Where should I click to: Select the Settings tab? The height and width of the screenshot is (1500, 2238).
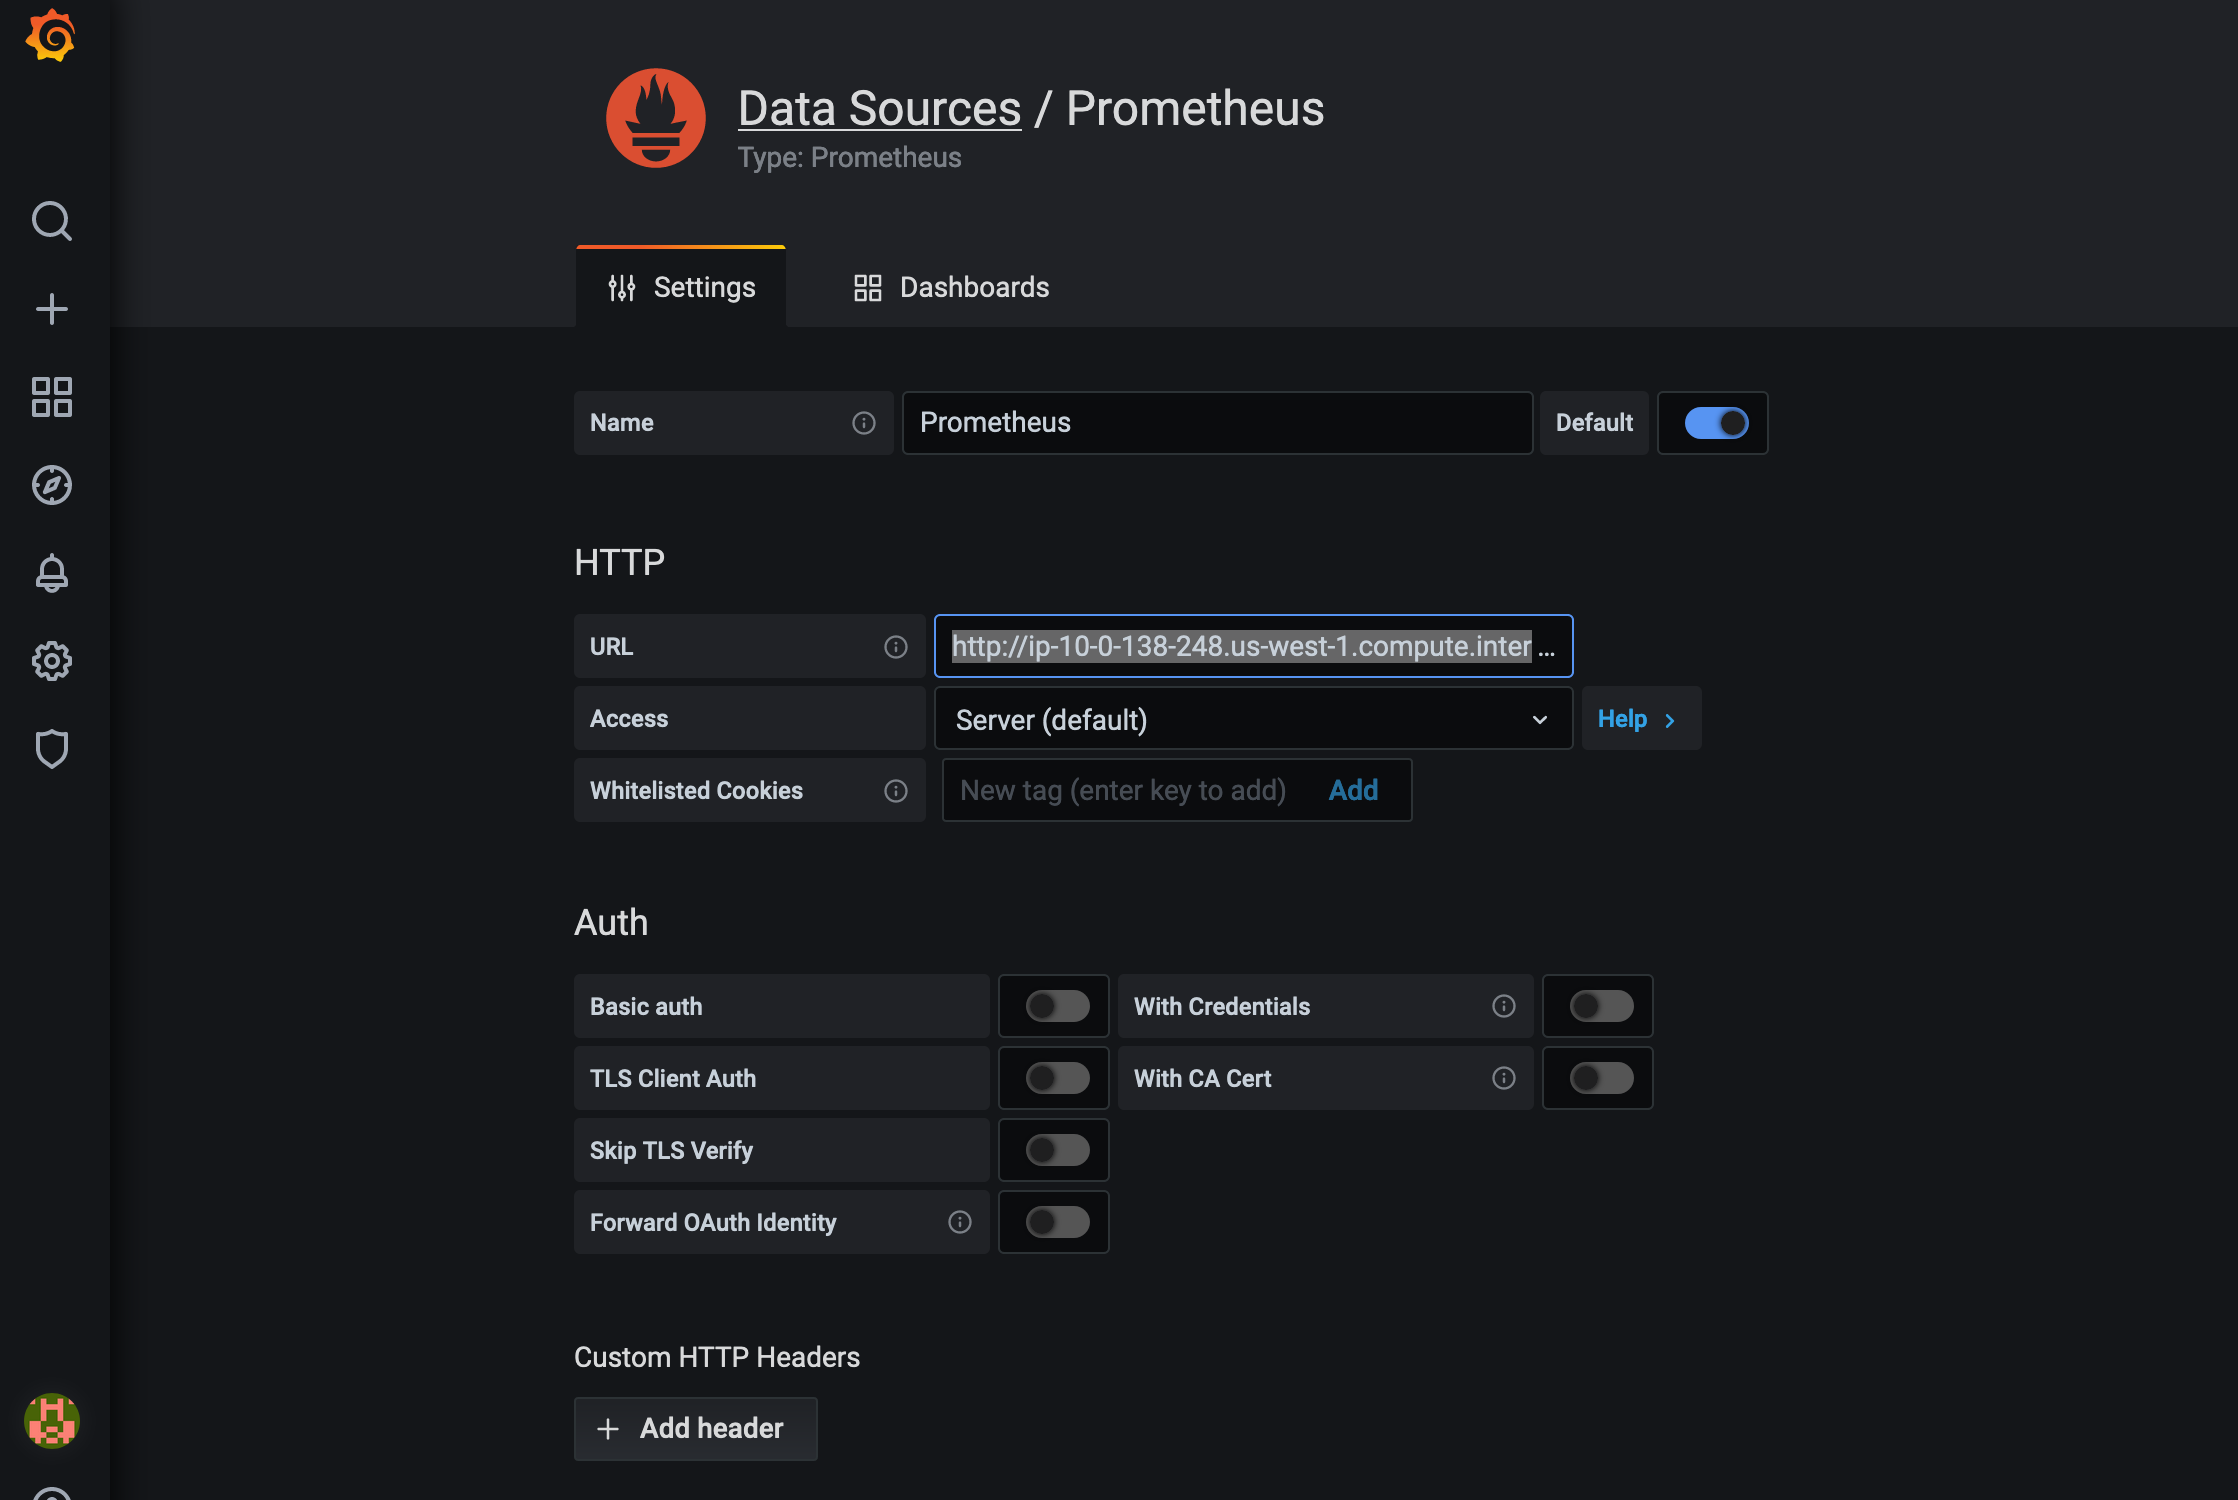tap(682, 288)
